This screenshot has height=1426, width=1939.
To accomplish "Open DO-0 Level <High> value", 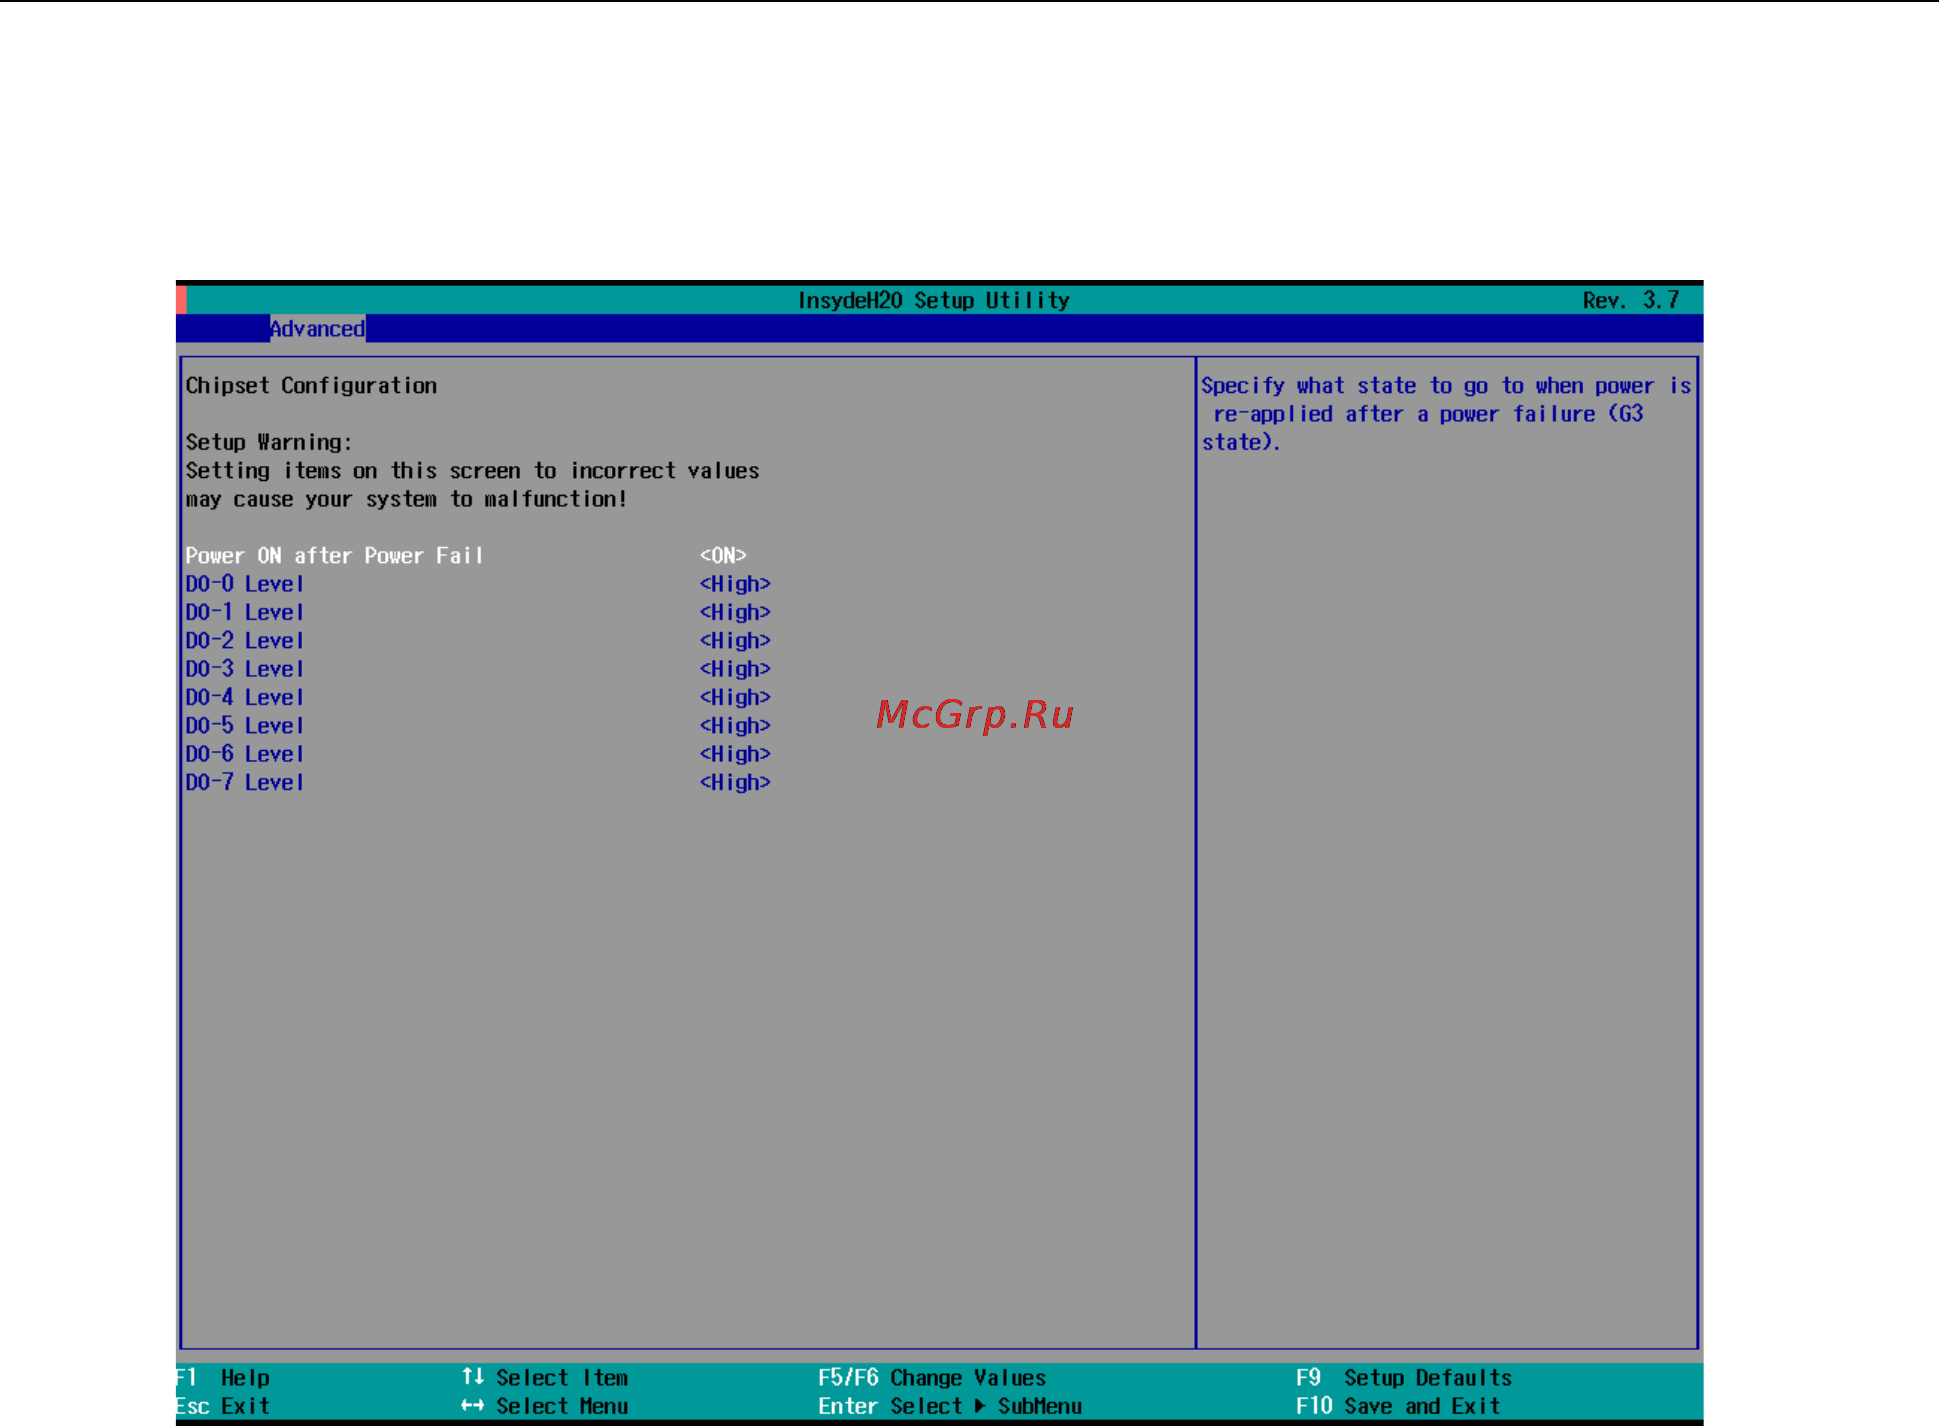I will click(x=735, y=584).
